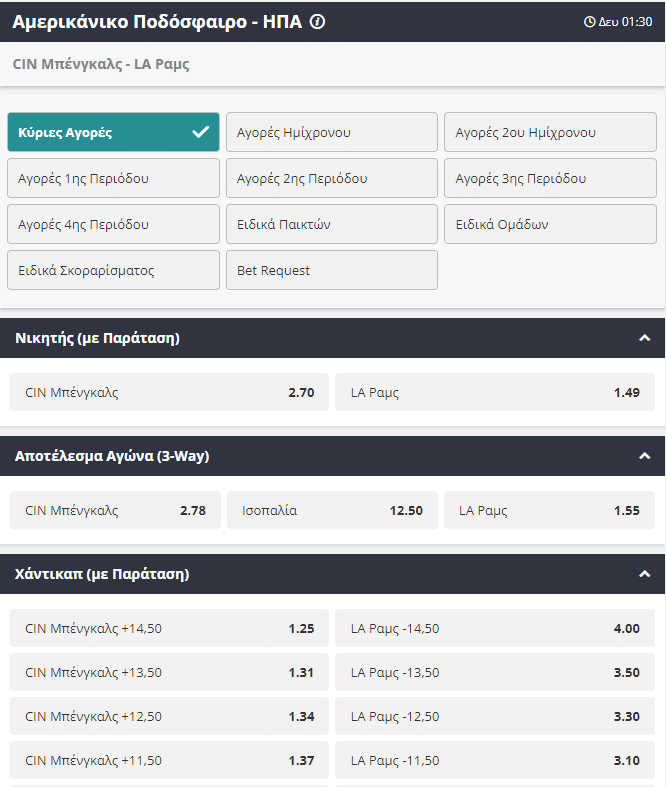Open the Αγορές Ημίχρονου tab
666x787 pixels.
click(x=331, y=132)
